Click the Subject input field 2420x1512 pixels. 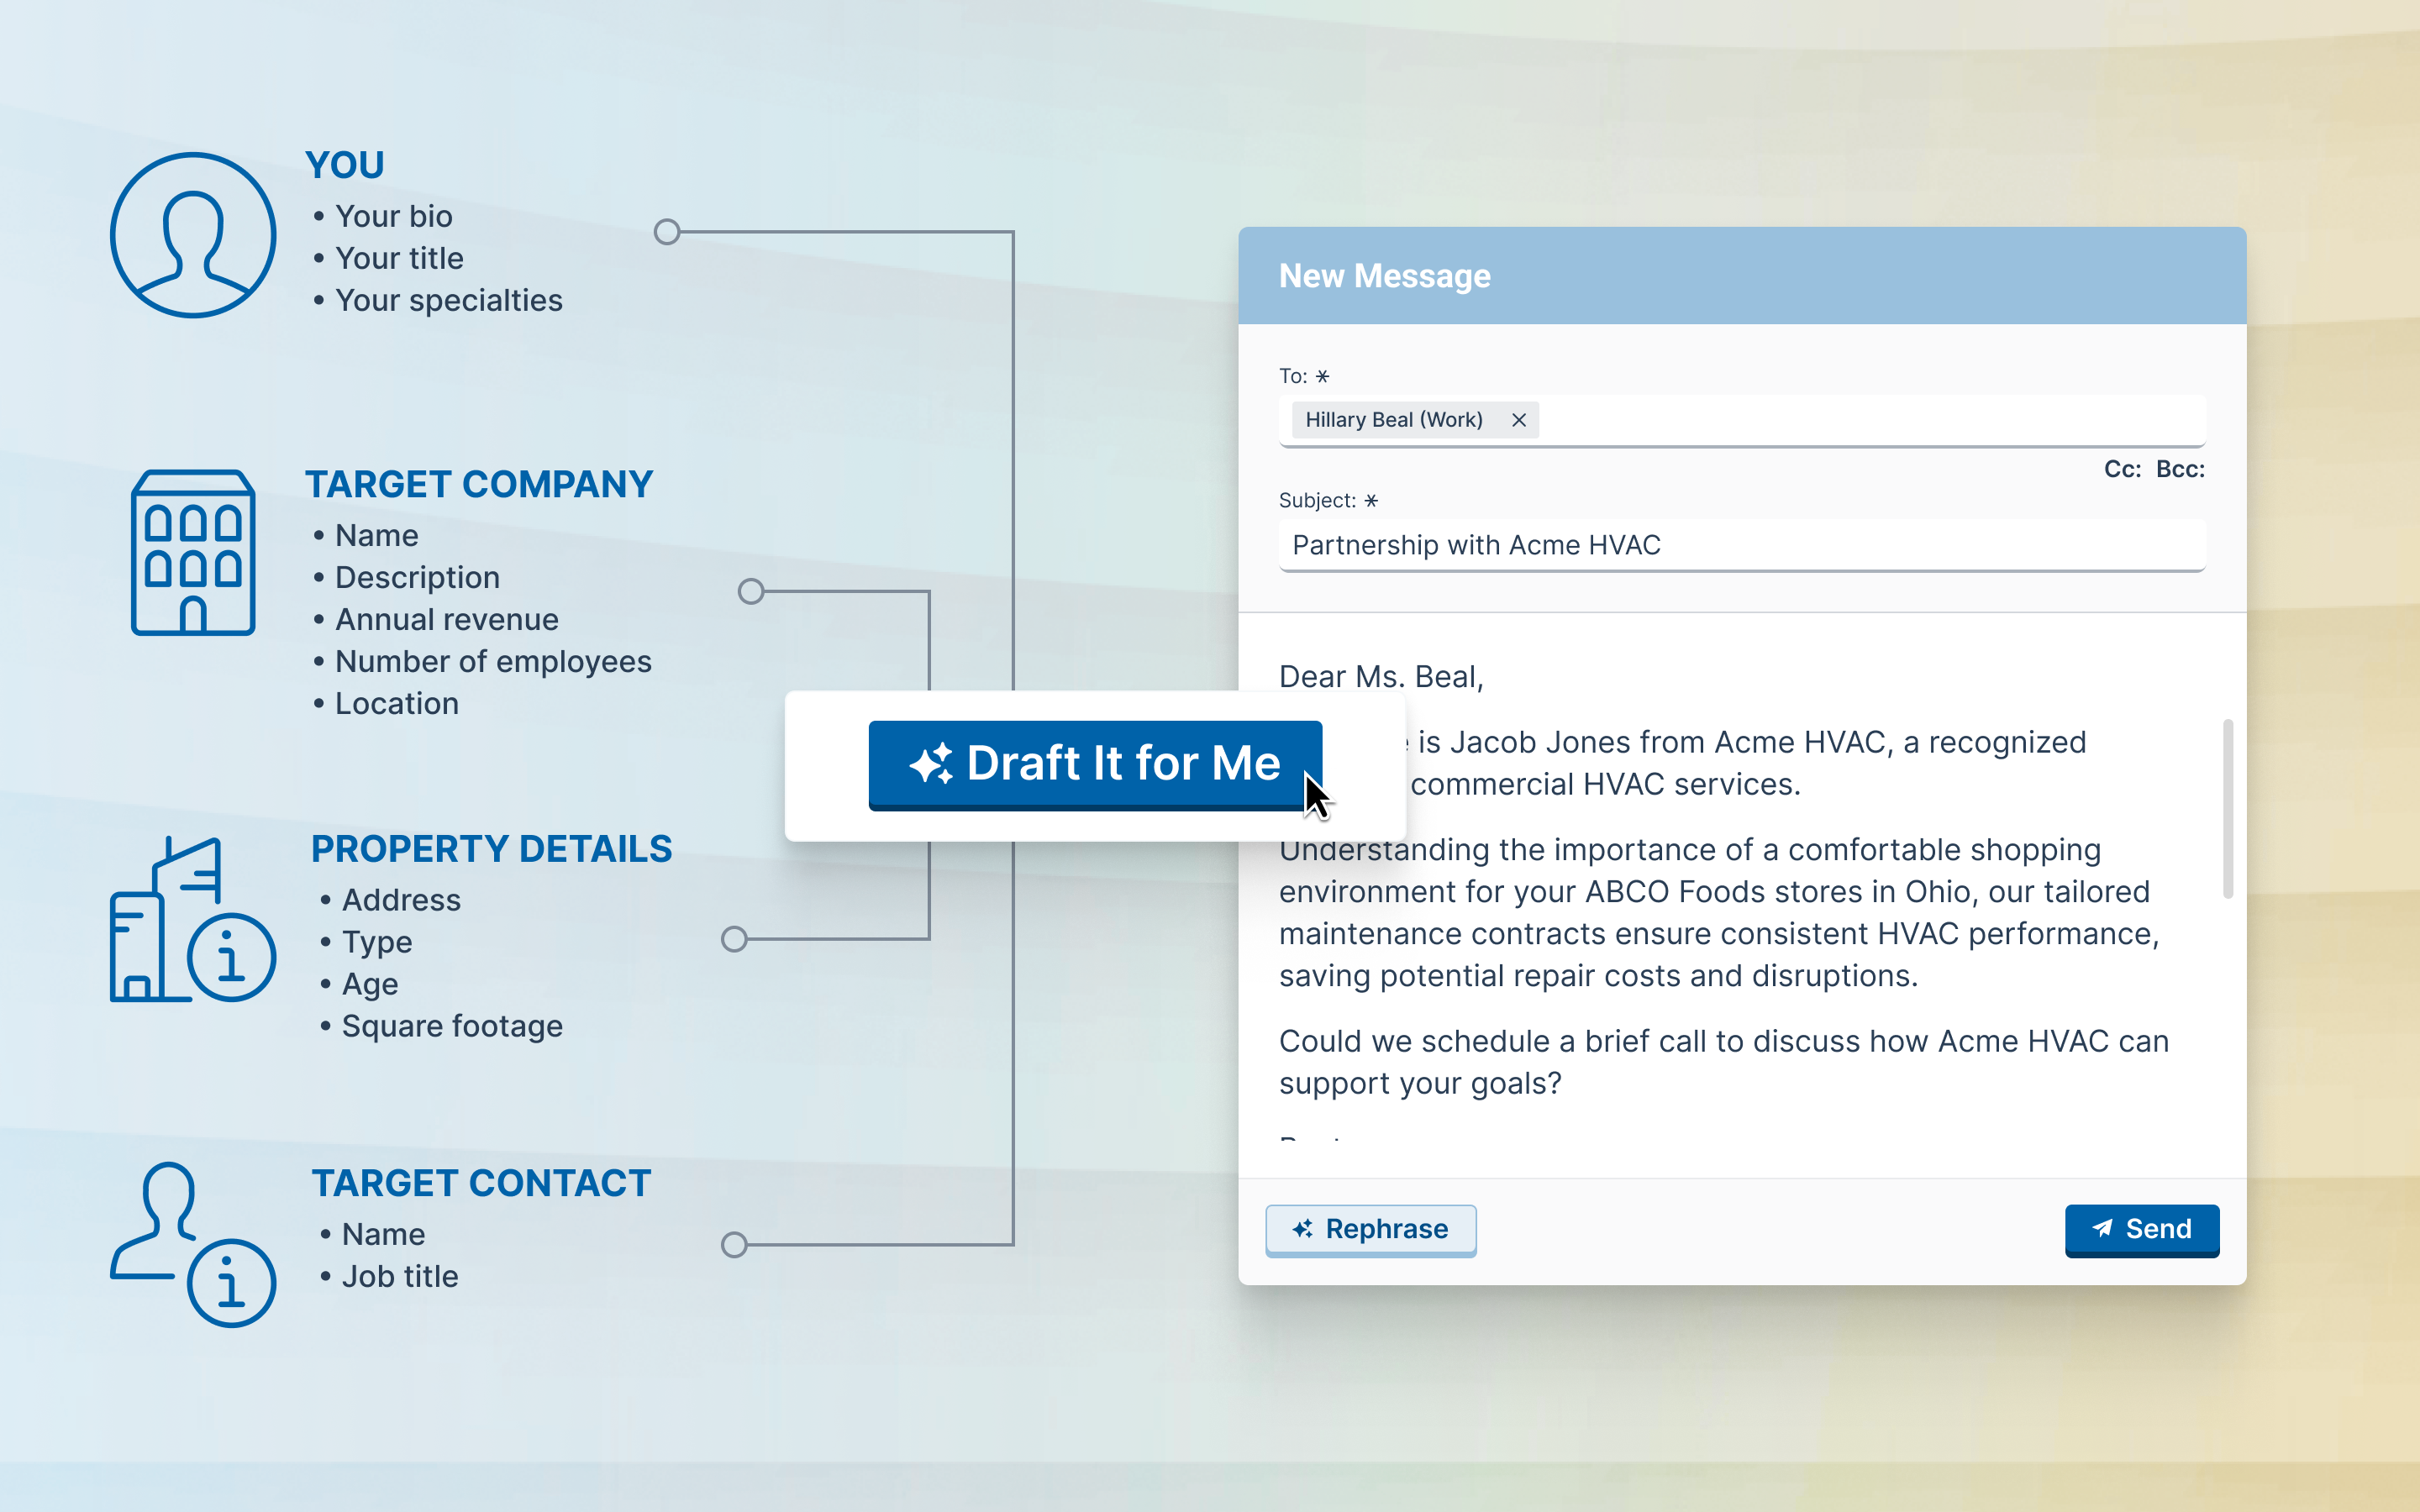[1740, 545]
